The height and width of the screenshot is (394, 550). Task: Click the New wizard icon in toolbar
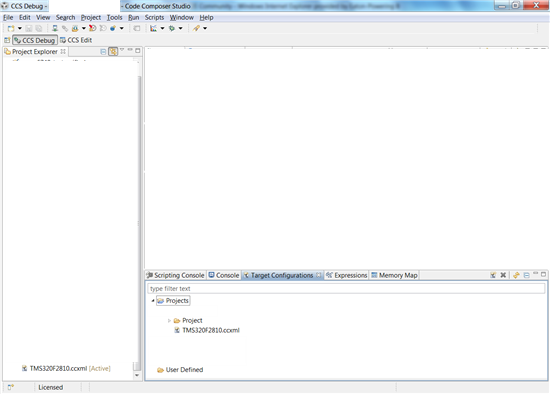[x=11, y=28]
